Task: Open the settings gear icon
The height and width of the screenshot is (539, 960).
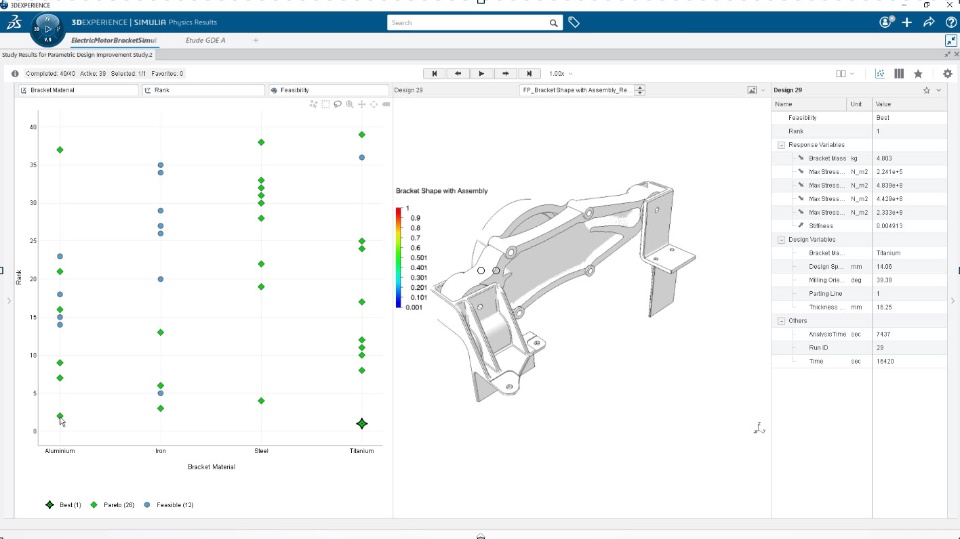Action: (x=947, y=74)
